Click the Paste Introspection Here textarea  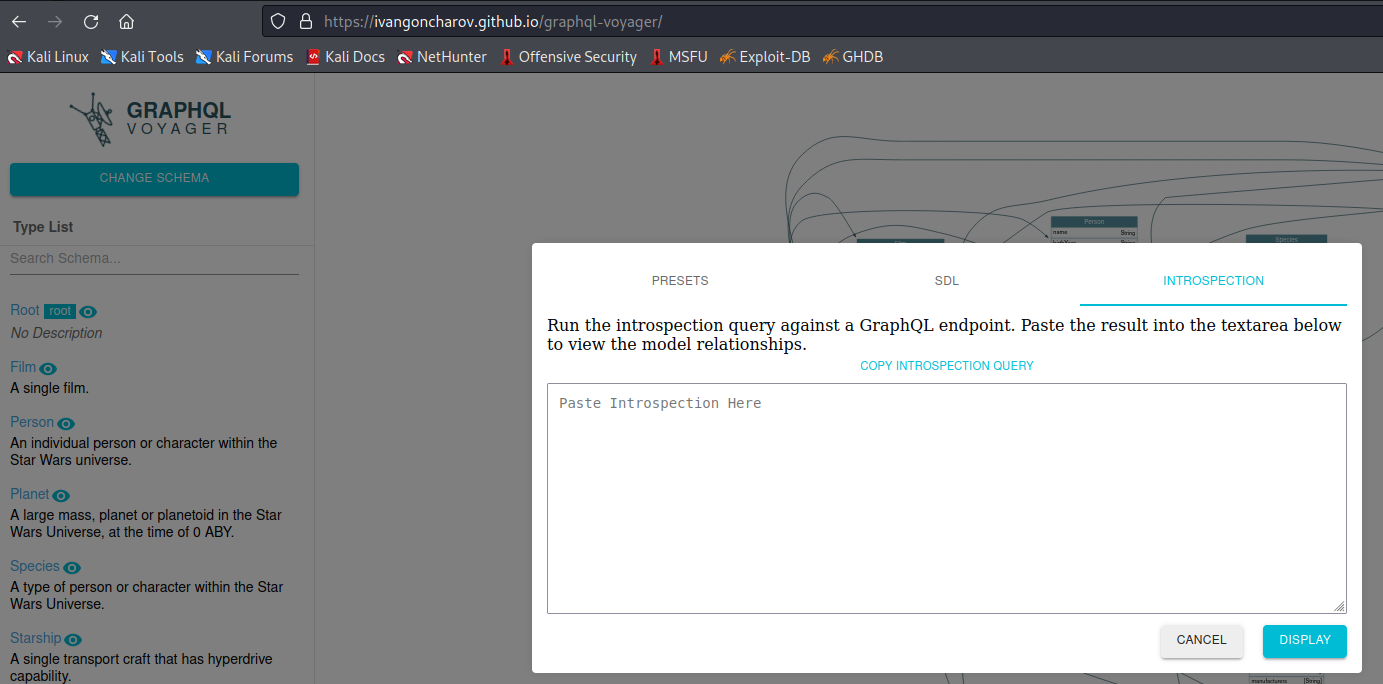(x=946, y=498)
